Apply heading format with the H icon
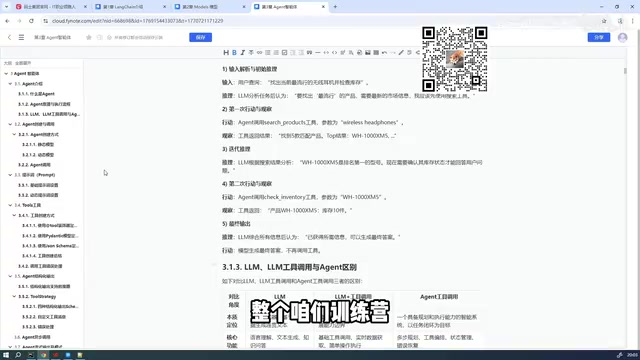Viewport: 640px width, 360px height. pos(226,53)
